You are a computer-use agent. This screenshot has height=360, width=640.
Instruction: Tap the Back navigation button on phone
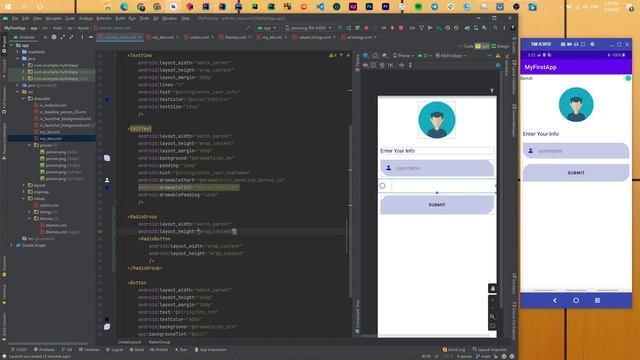point(555,300)
